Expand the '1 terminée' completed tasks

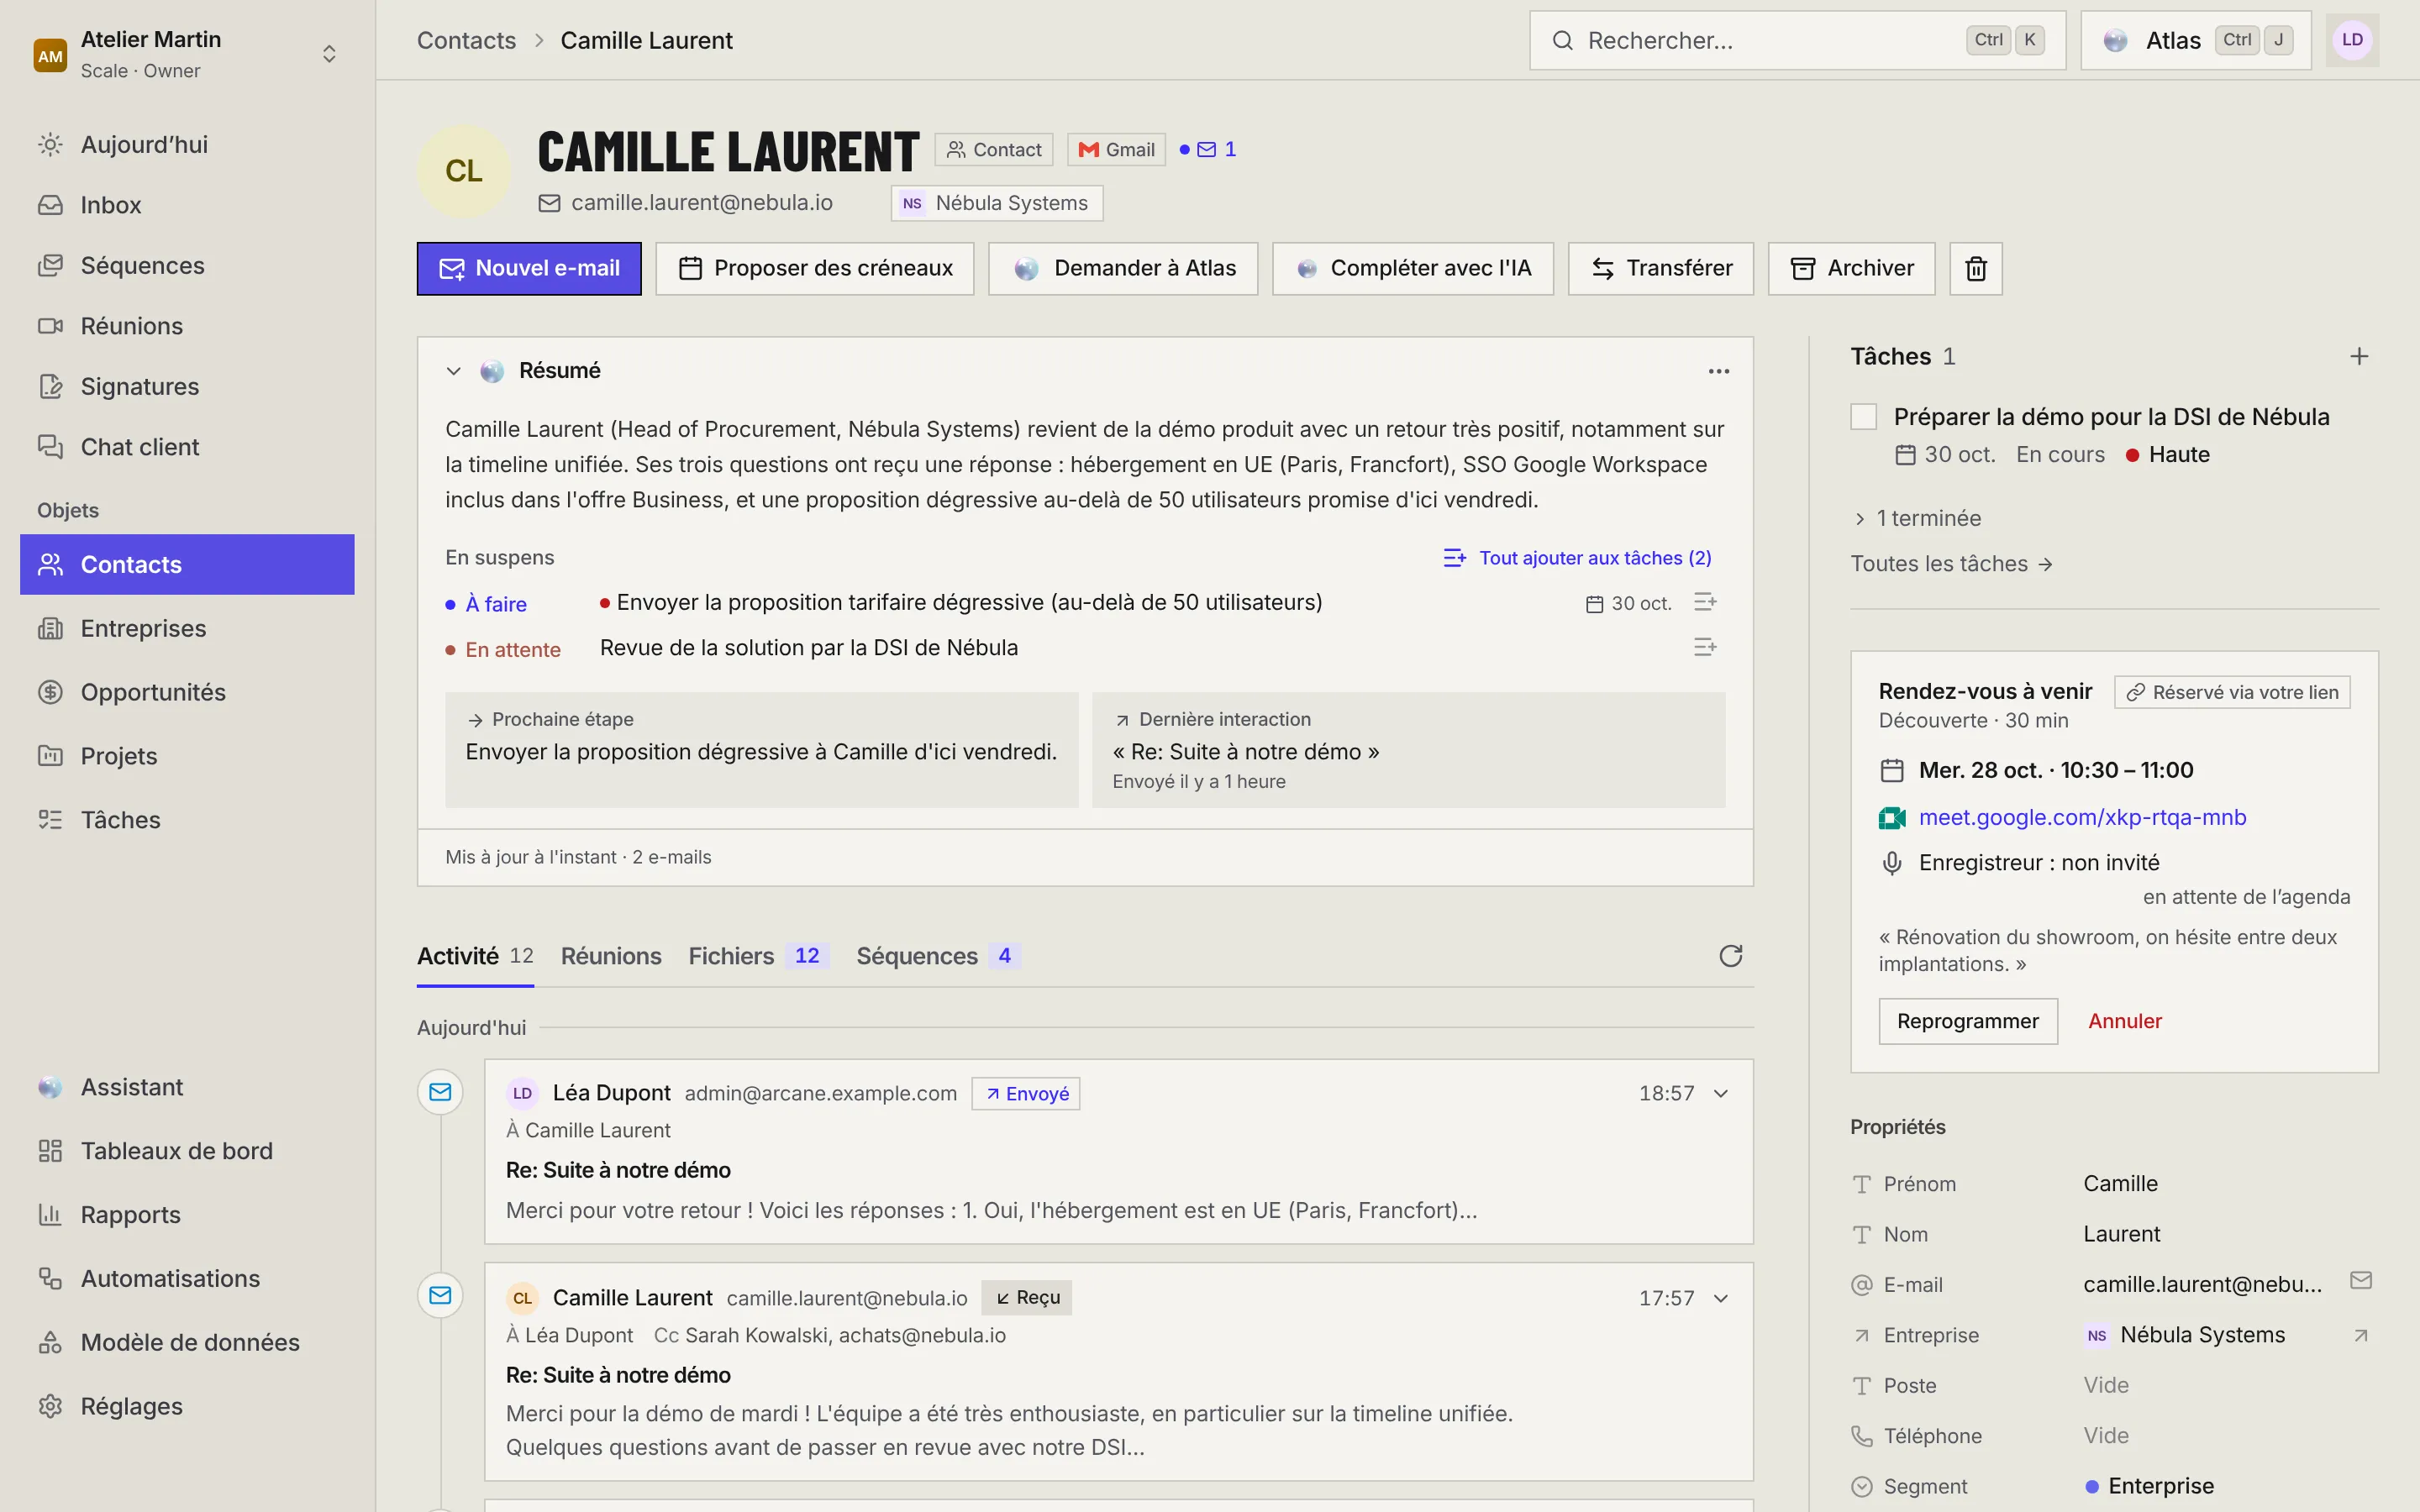pos(1916,518)
